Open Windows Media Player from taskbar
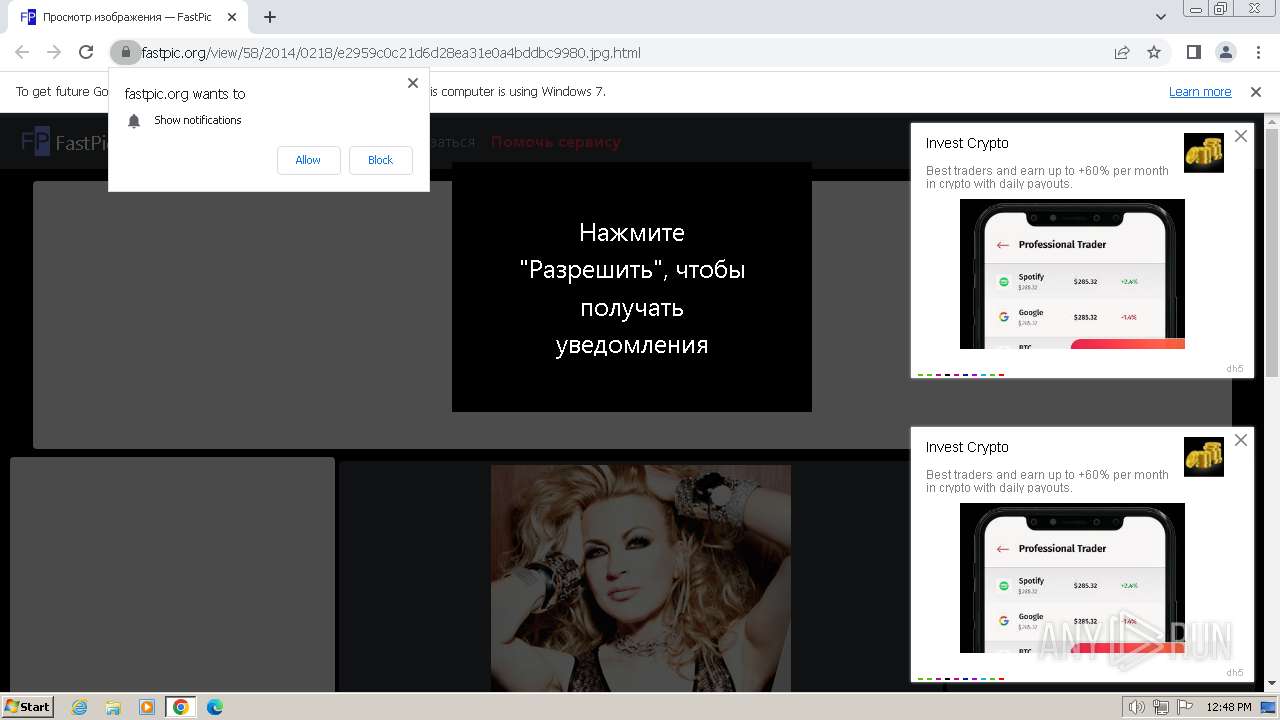Screen dimensions: 1280x720 147,707
